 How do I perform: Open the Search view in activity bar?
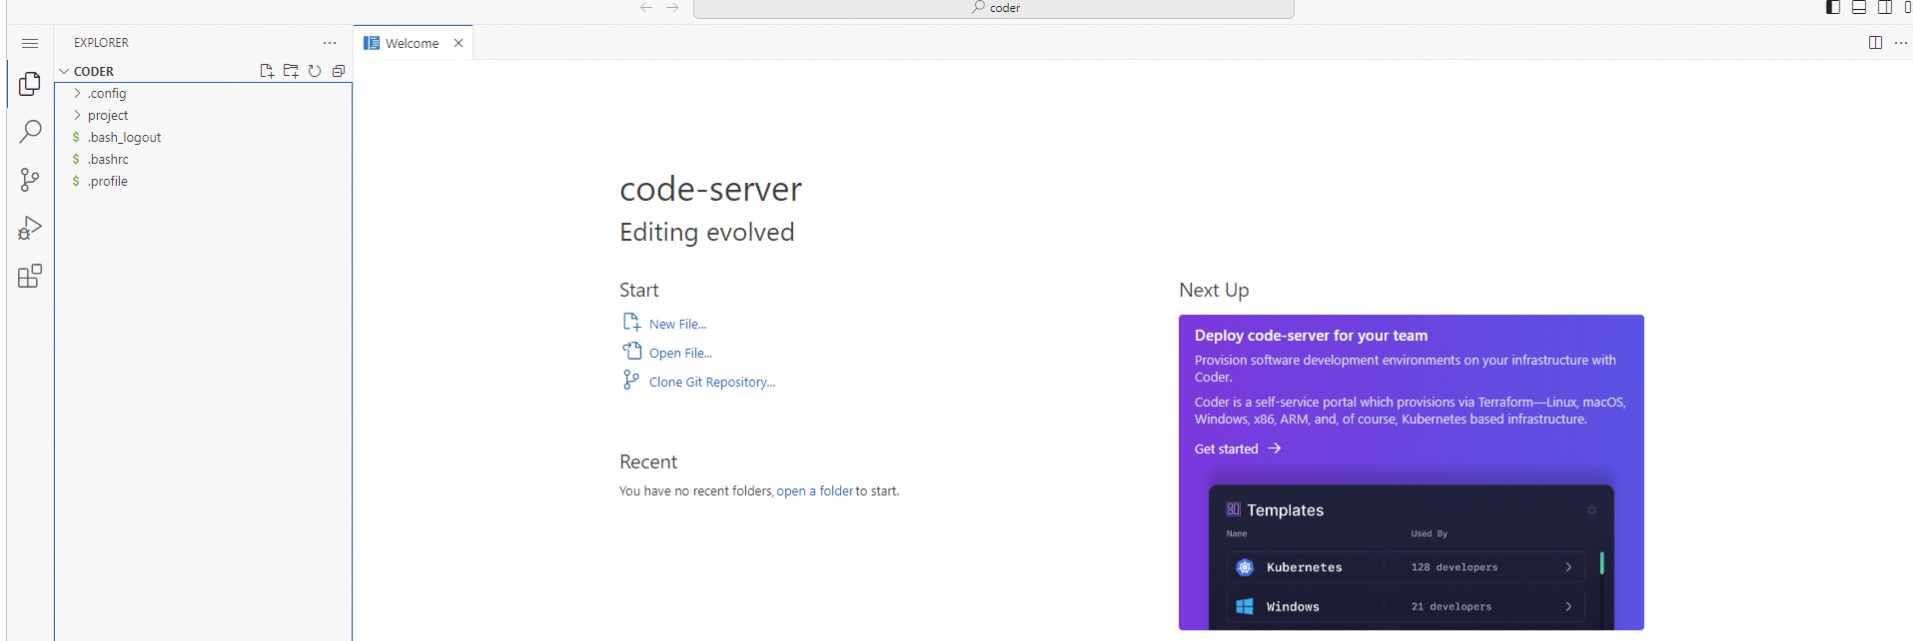coord(30,131)
